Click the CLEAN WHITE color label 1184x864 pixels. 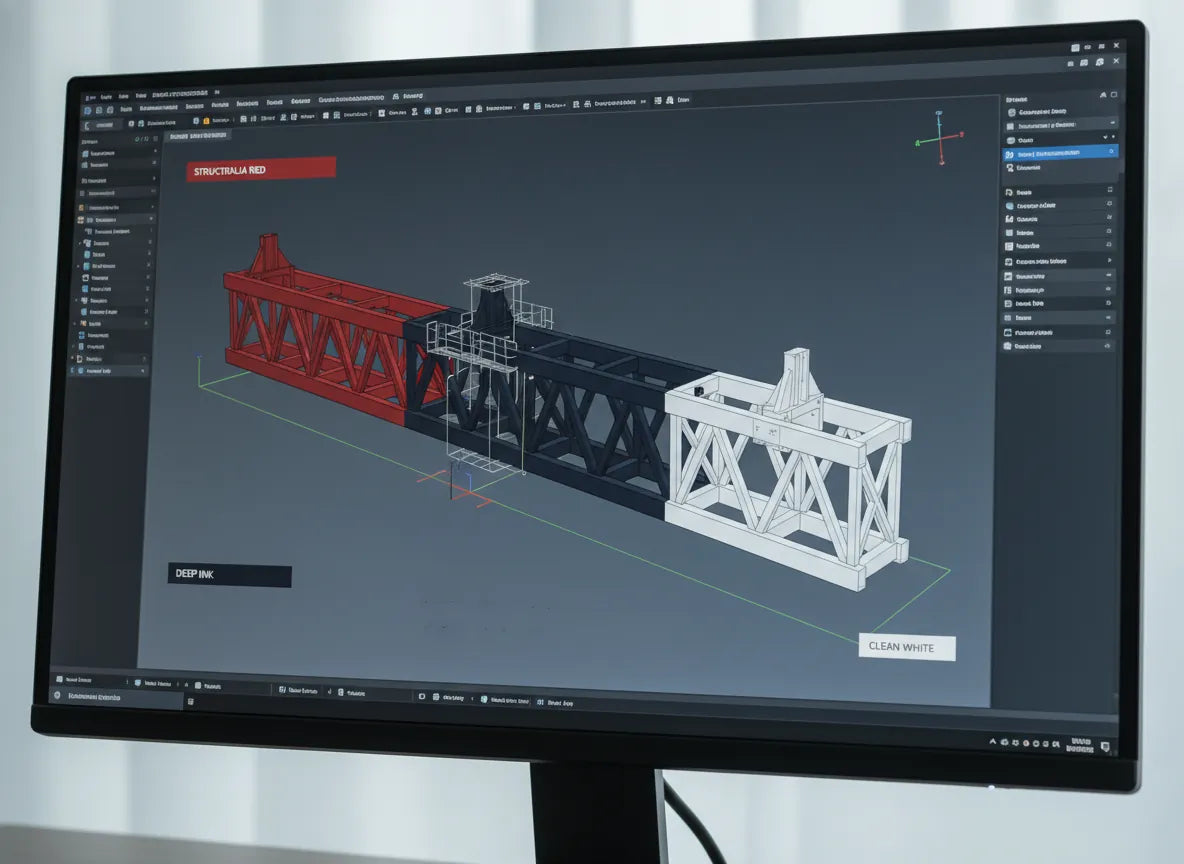click(907, 647)
